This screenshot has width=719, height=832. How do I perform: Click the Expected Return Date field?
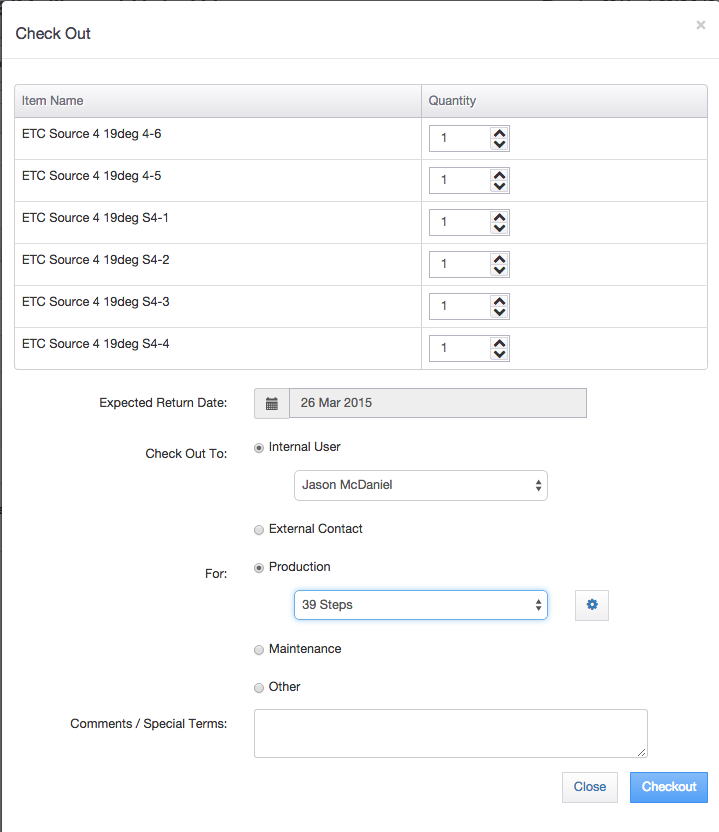[438, 403]
